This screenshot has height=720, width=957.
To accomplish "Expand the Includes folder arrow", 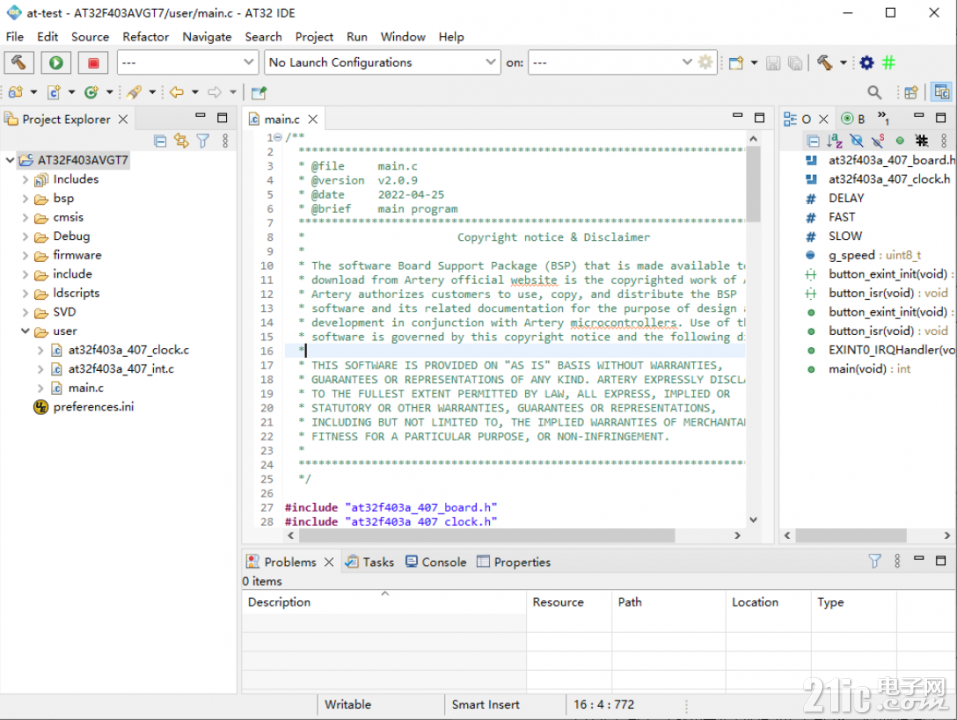I will [x=25, y=179].
